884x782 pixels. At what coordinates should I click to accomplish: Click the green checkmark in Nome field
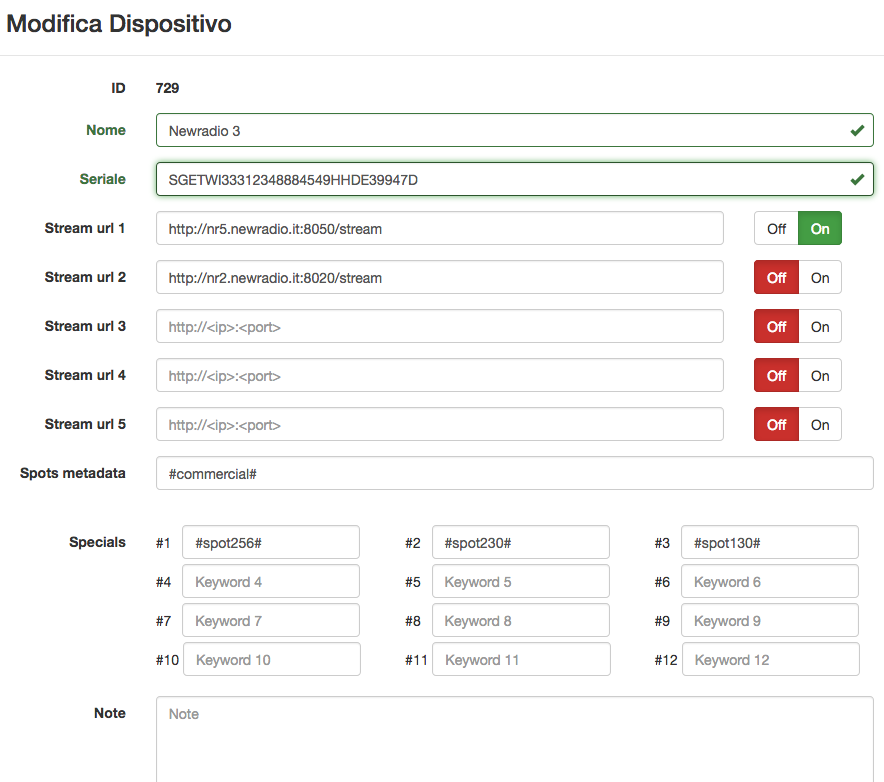tap(857, 131)
